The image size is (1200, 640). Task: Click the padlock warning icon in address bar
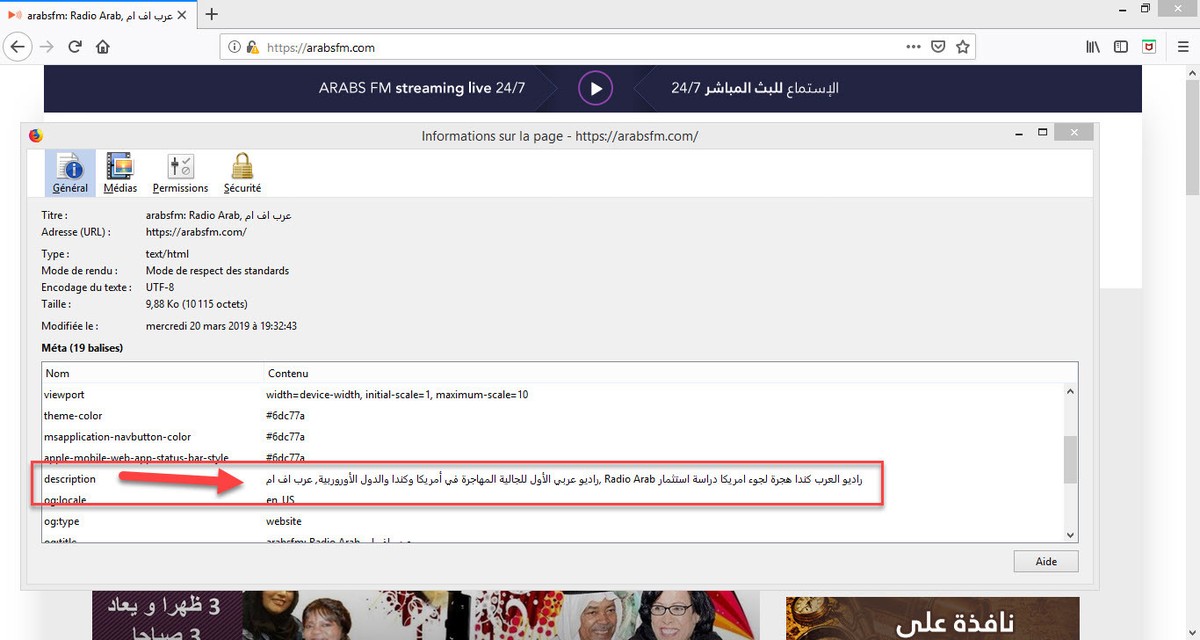(x=252, y=46)
